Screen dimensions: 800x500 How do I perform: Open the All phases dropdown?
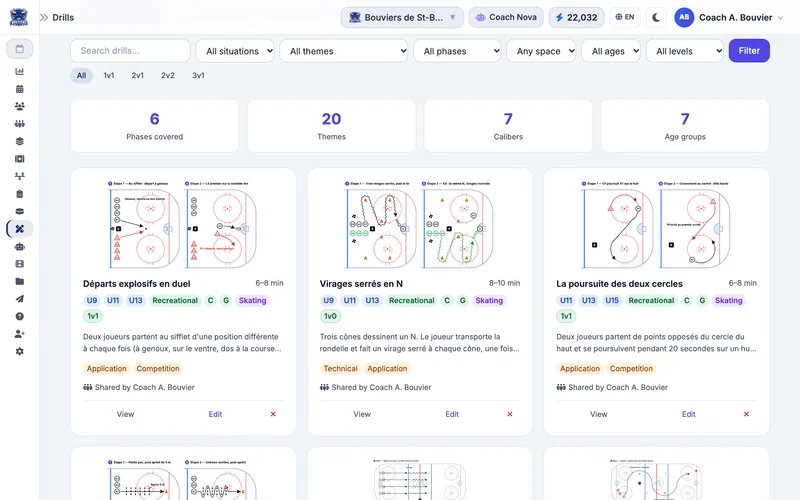457,51
